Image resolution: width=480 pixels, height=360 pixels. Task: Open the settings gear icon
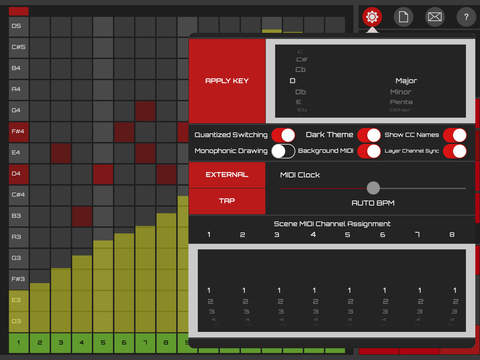click(x=372, y=17)
